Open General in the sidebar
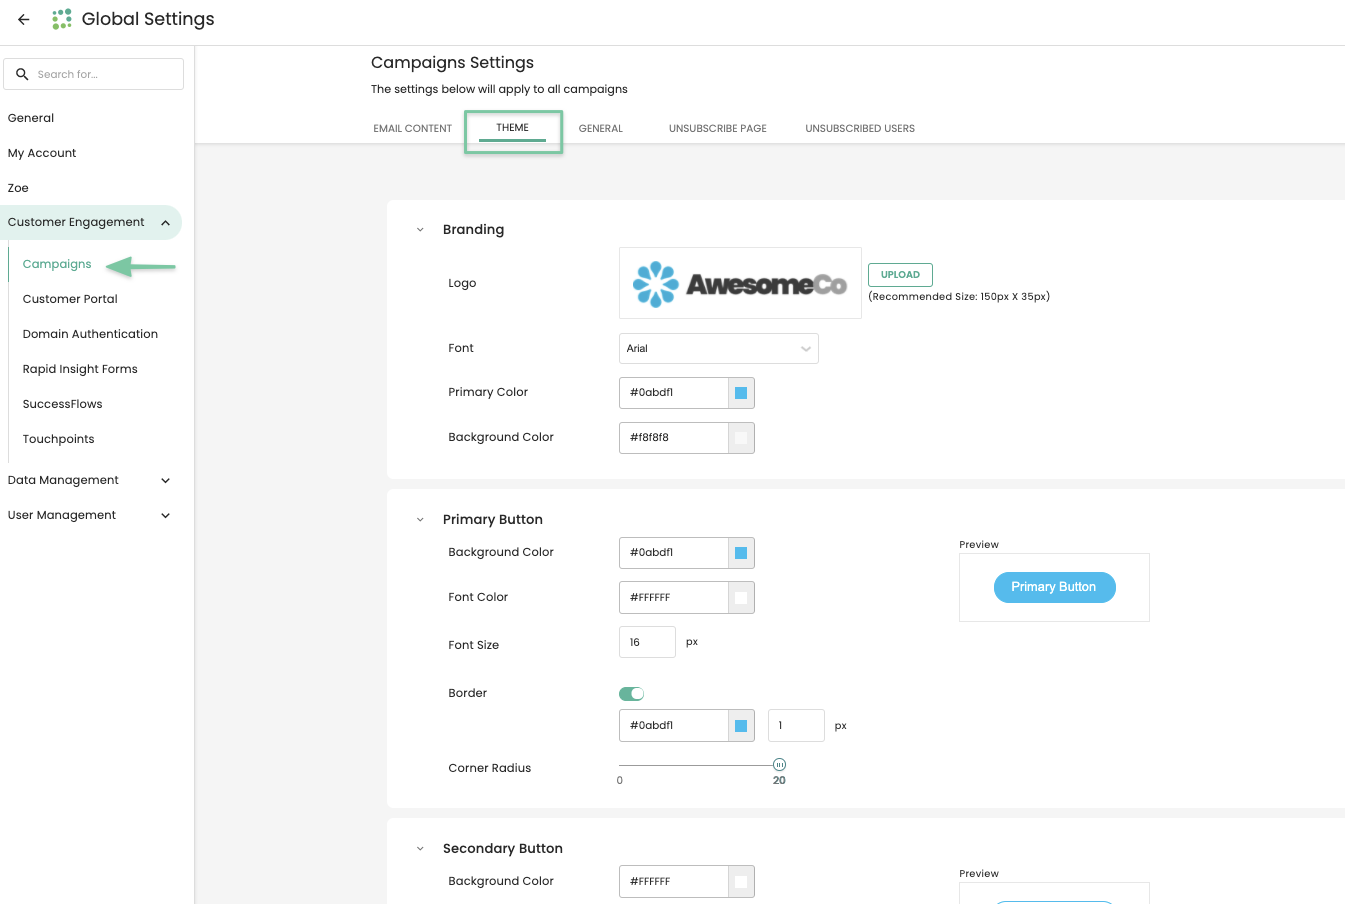The width and height of the screenshot is (1345, 904). pos(31,118)
